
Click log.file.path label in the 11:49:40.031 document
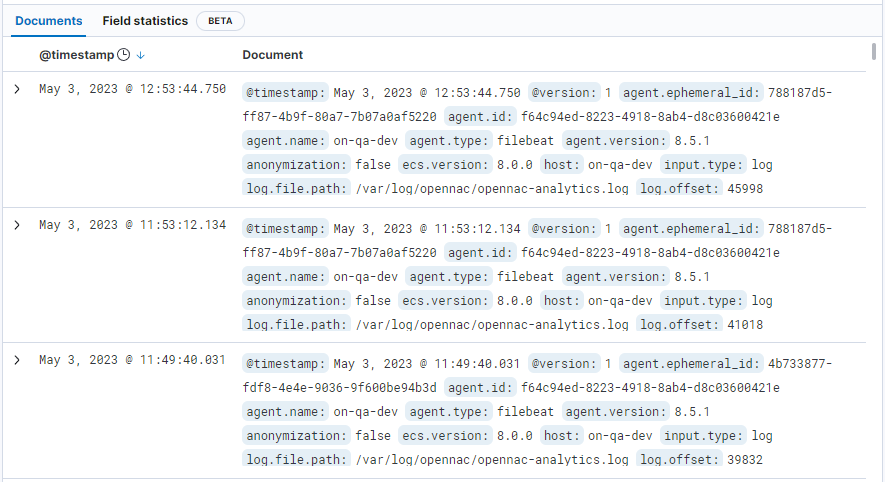(x=297, y=459)
